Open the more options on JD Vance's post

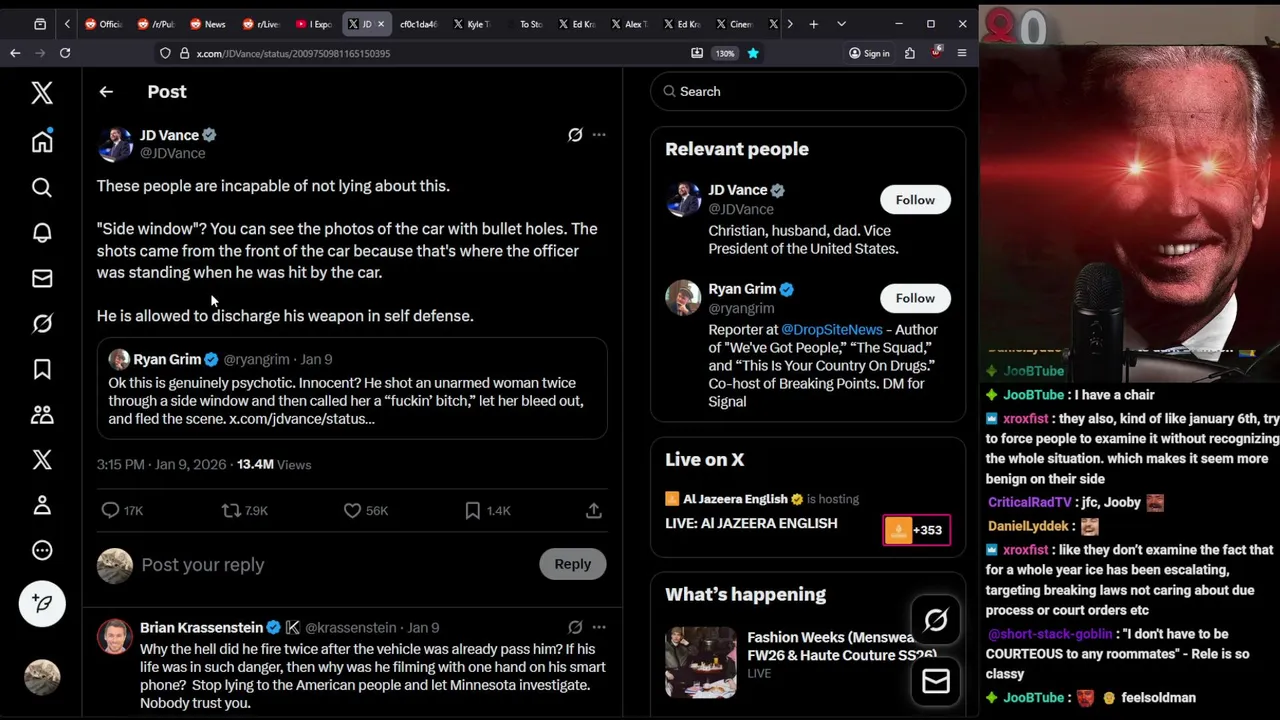pos(599,134)
